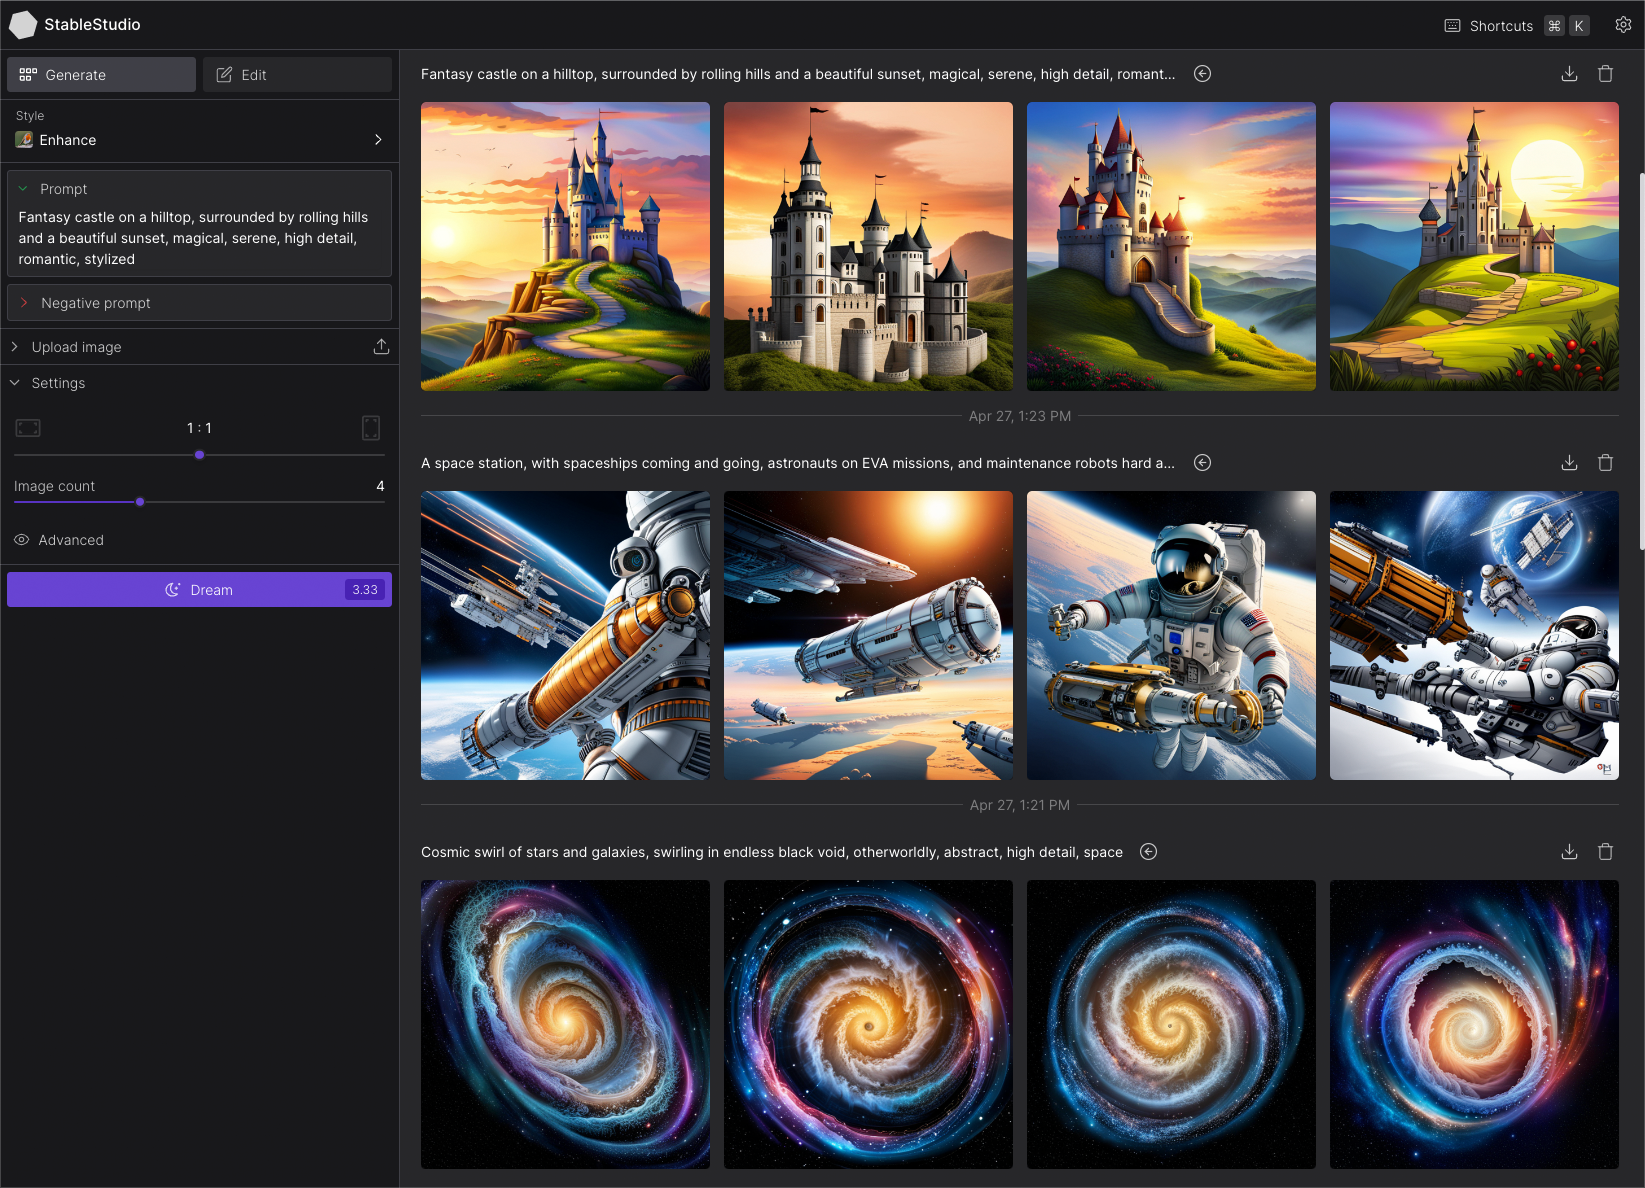
Task: Open the Enhance style selector
Action: (x=199, y=139)
